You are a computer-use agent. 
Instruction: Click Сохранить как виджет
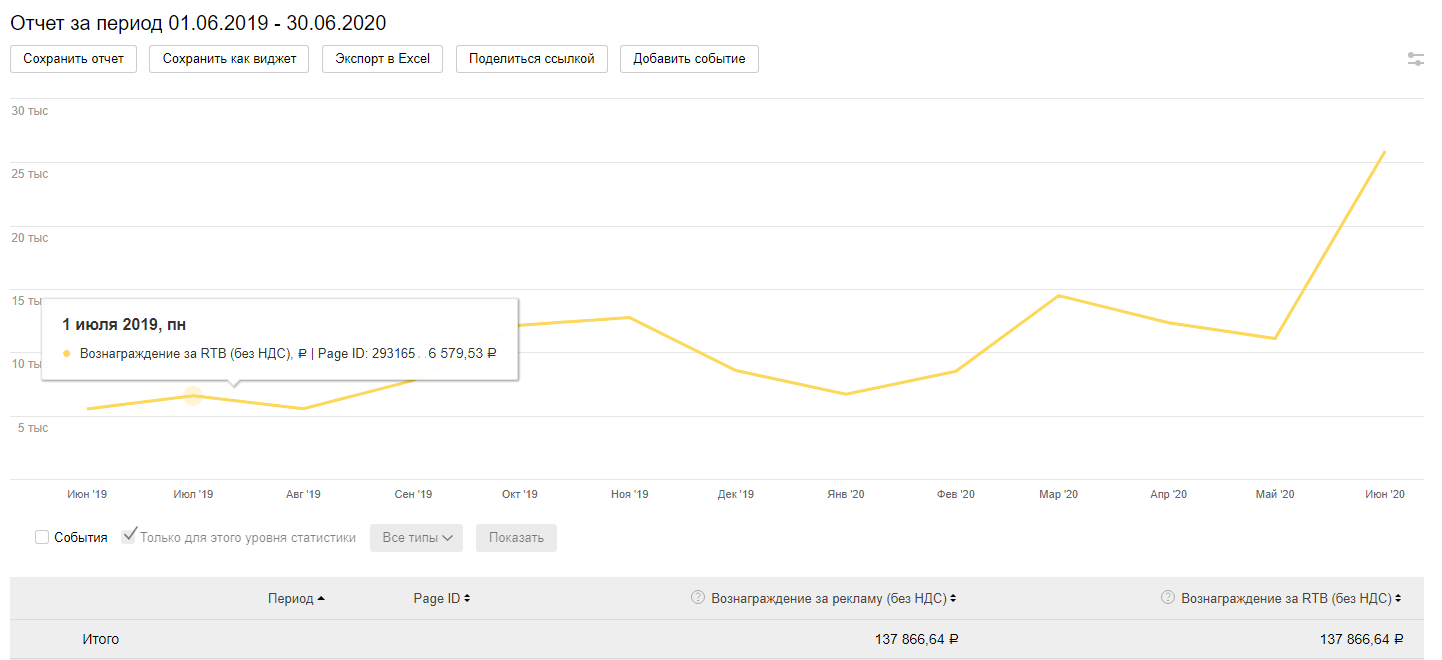click(x=229, y=59)
